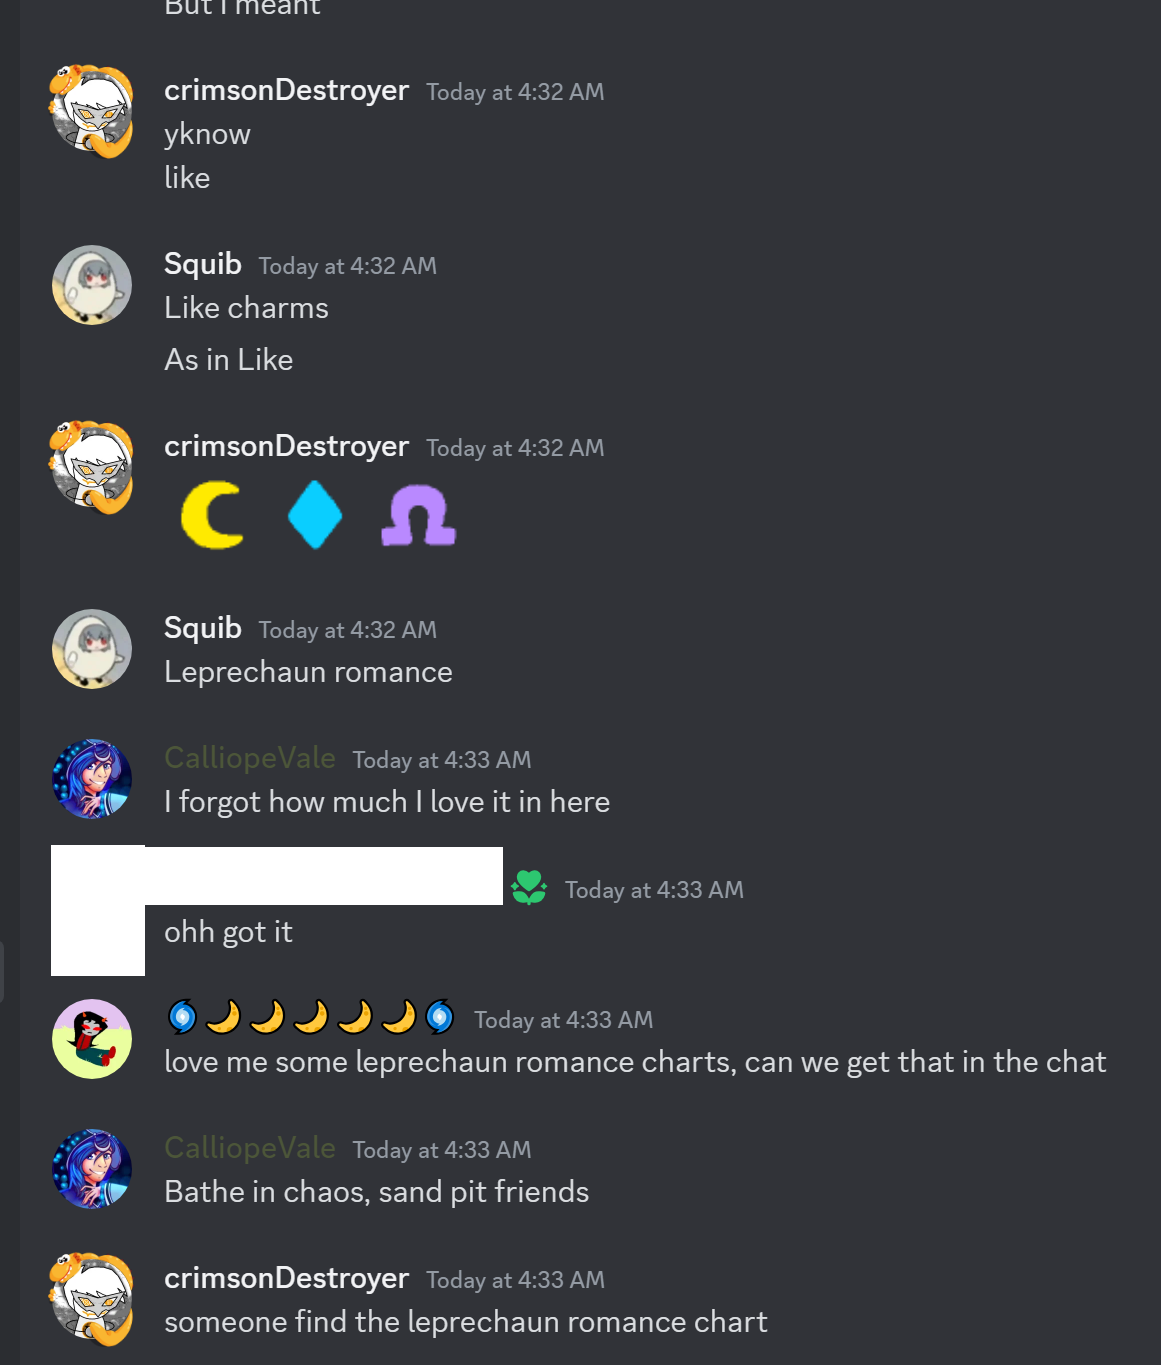
Task: Click the blue diamond emoji
Action: click(x=315, y=515)
